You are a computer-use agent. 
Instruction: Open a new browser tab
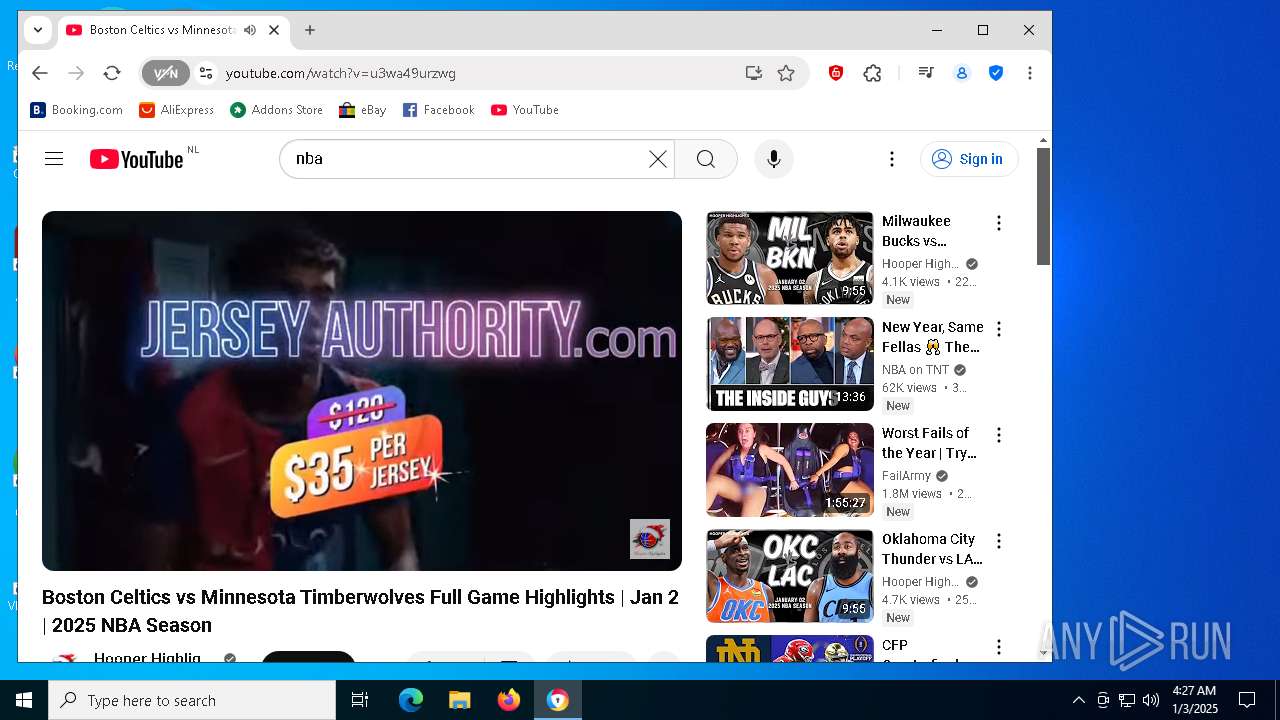(x=310, y=30)
